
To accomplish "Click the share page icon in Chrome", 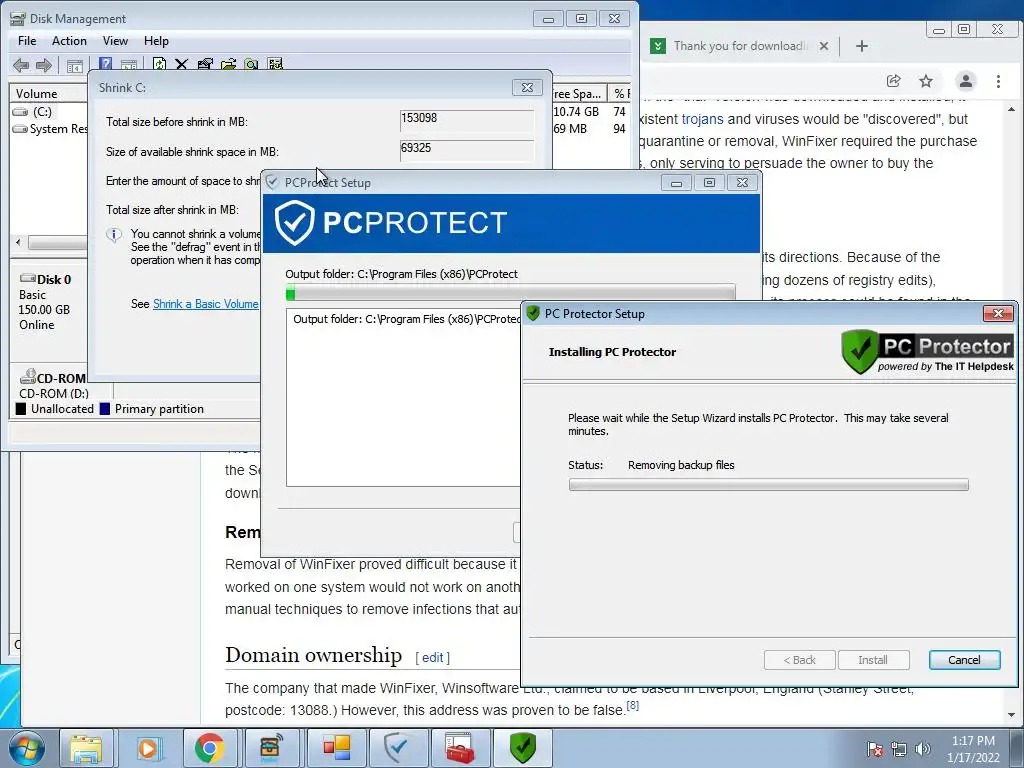I will coord(893,81).
